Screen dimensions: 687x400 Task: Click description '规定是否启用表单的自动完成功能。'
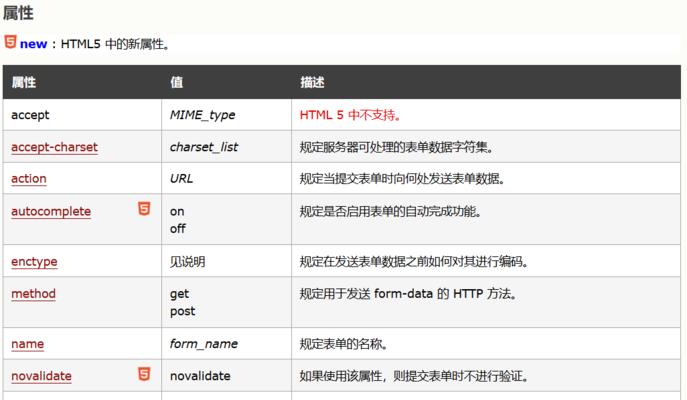click(x=390, y=211)
